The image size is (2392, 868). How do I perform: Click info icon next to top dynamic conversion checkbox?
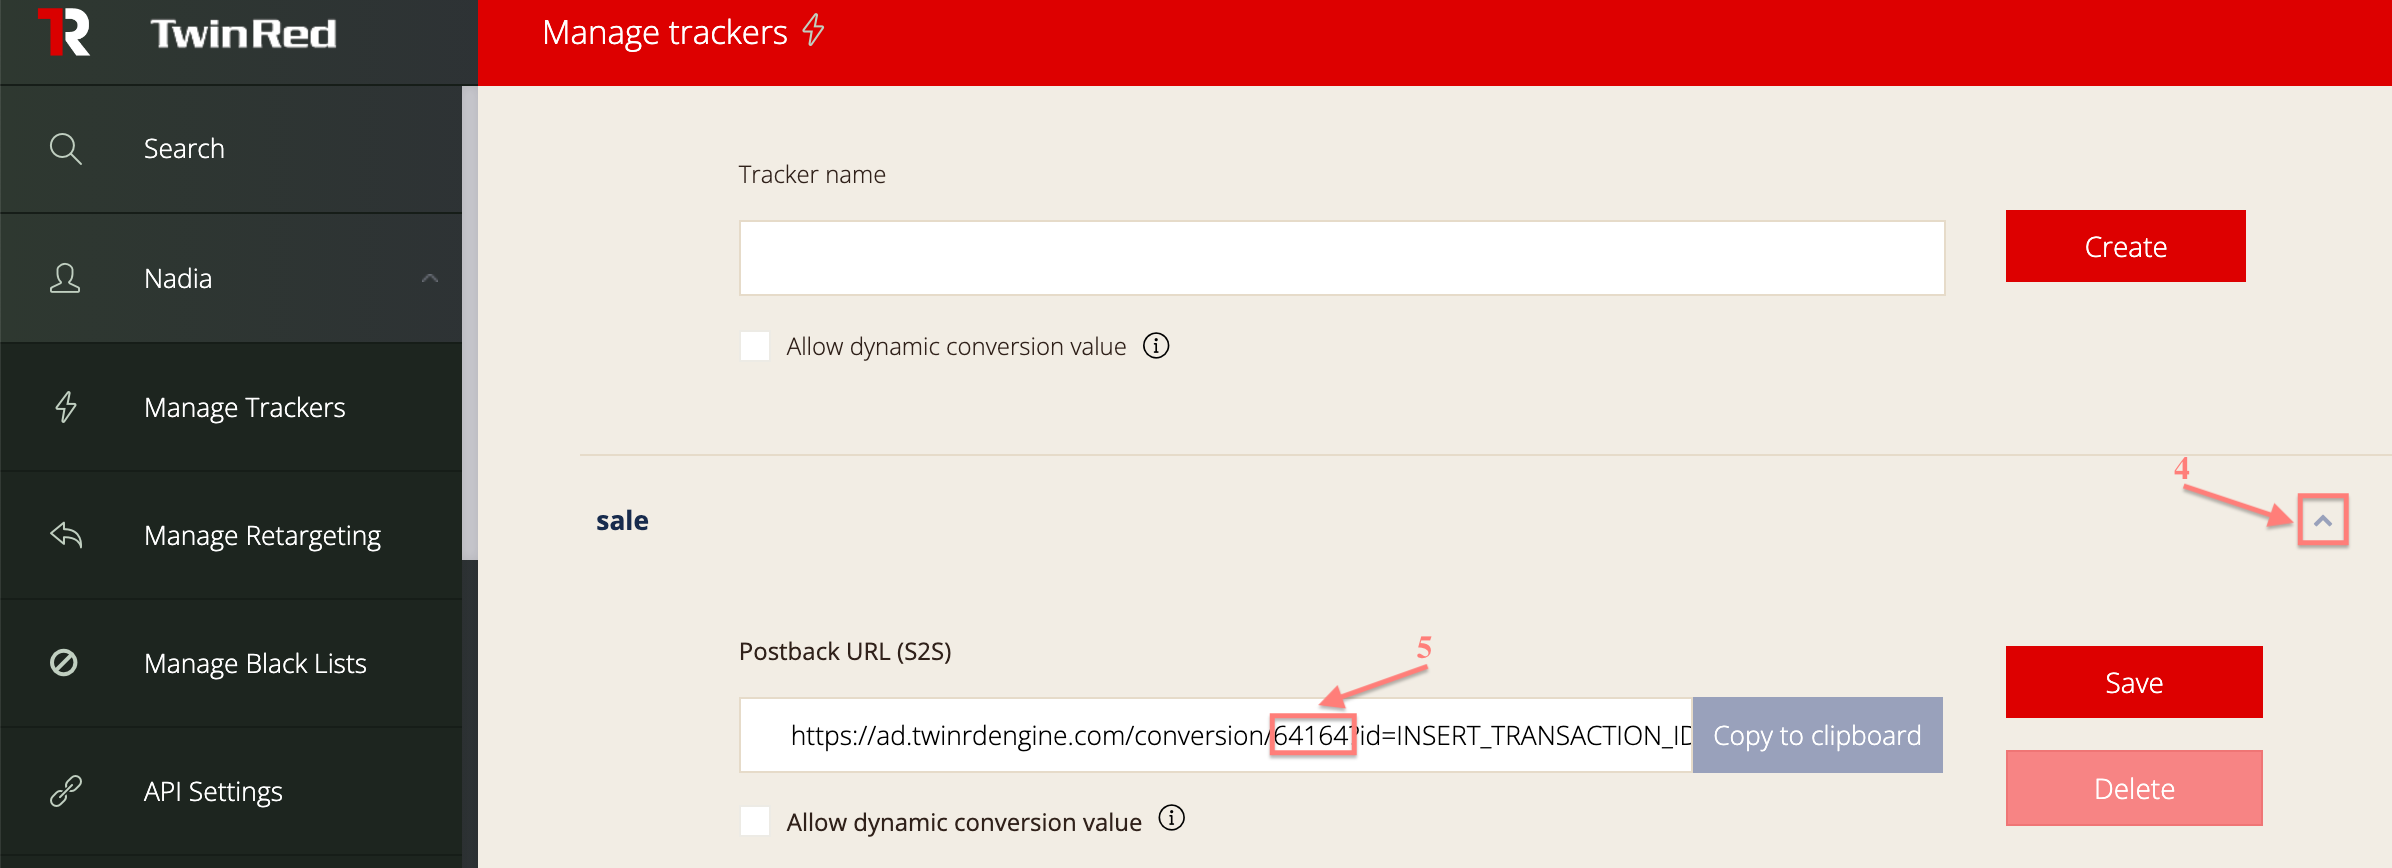pos(1156,346)
